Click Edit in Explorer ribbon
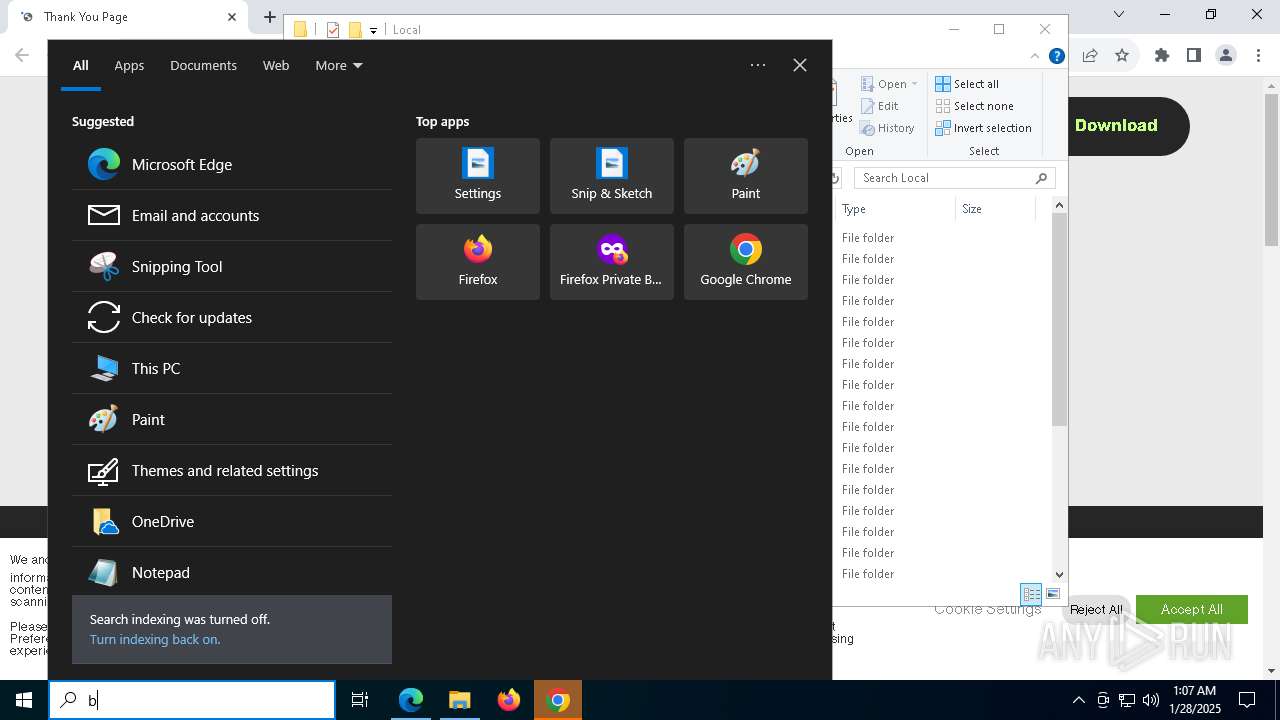The height and width of the screenshot is (720, 1280). click(x=880, y=106)
